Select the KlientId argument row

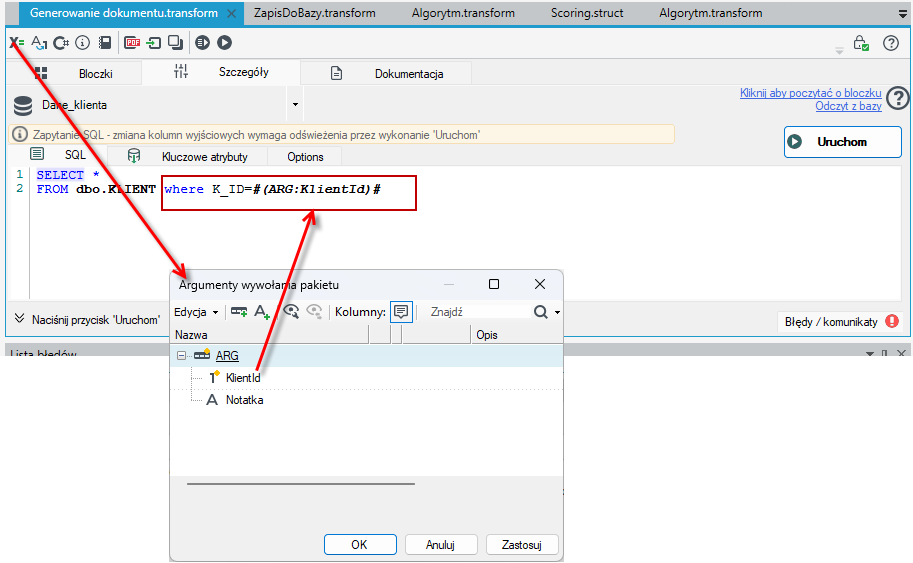point(367,378)
